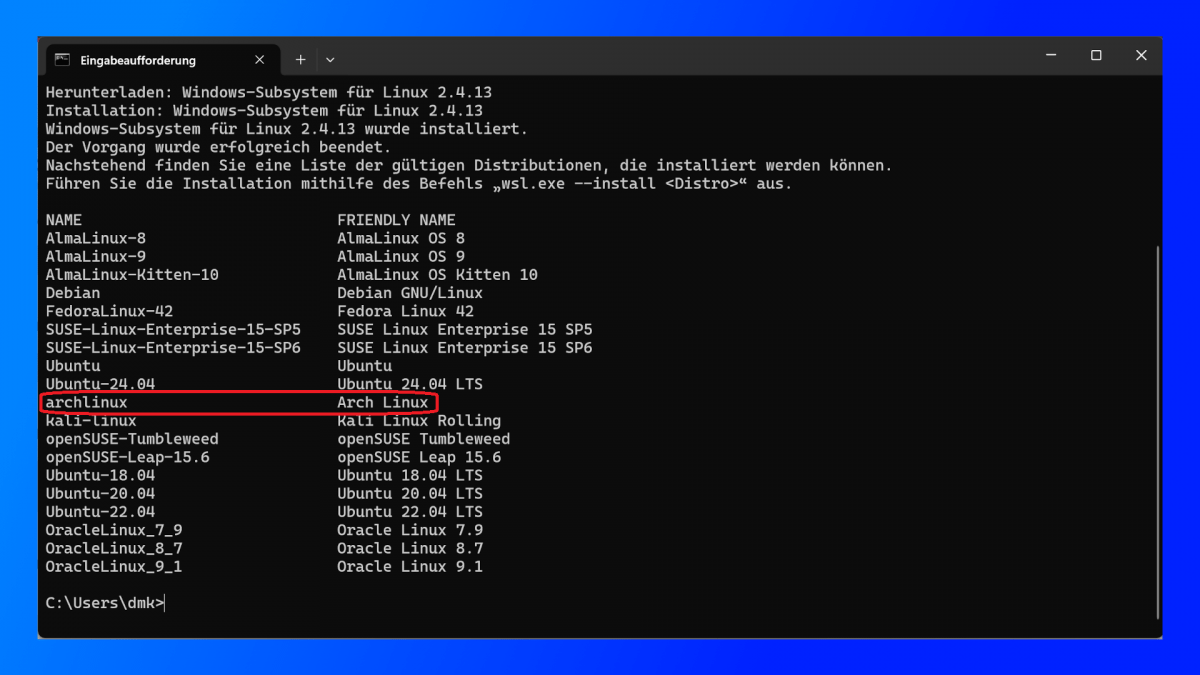Click the FRIENDLY NAME column header

396,220
